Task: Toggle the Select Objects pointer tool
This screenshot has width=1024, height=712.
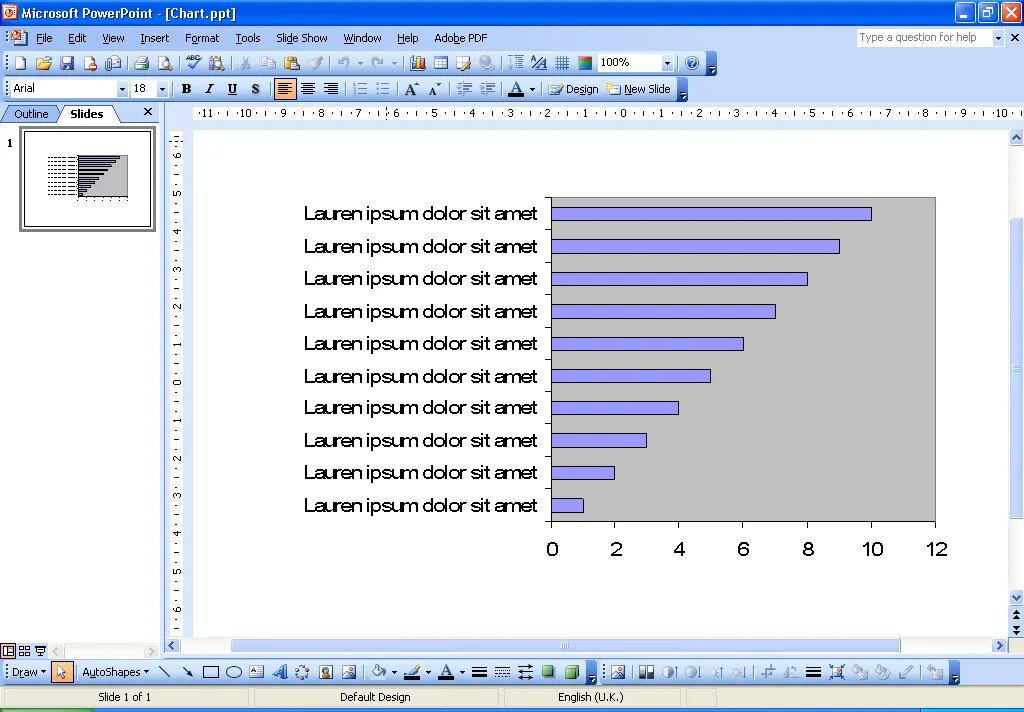Action: 61,672
